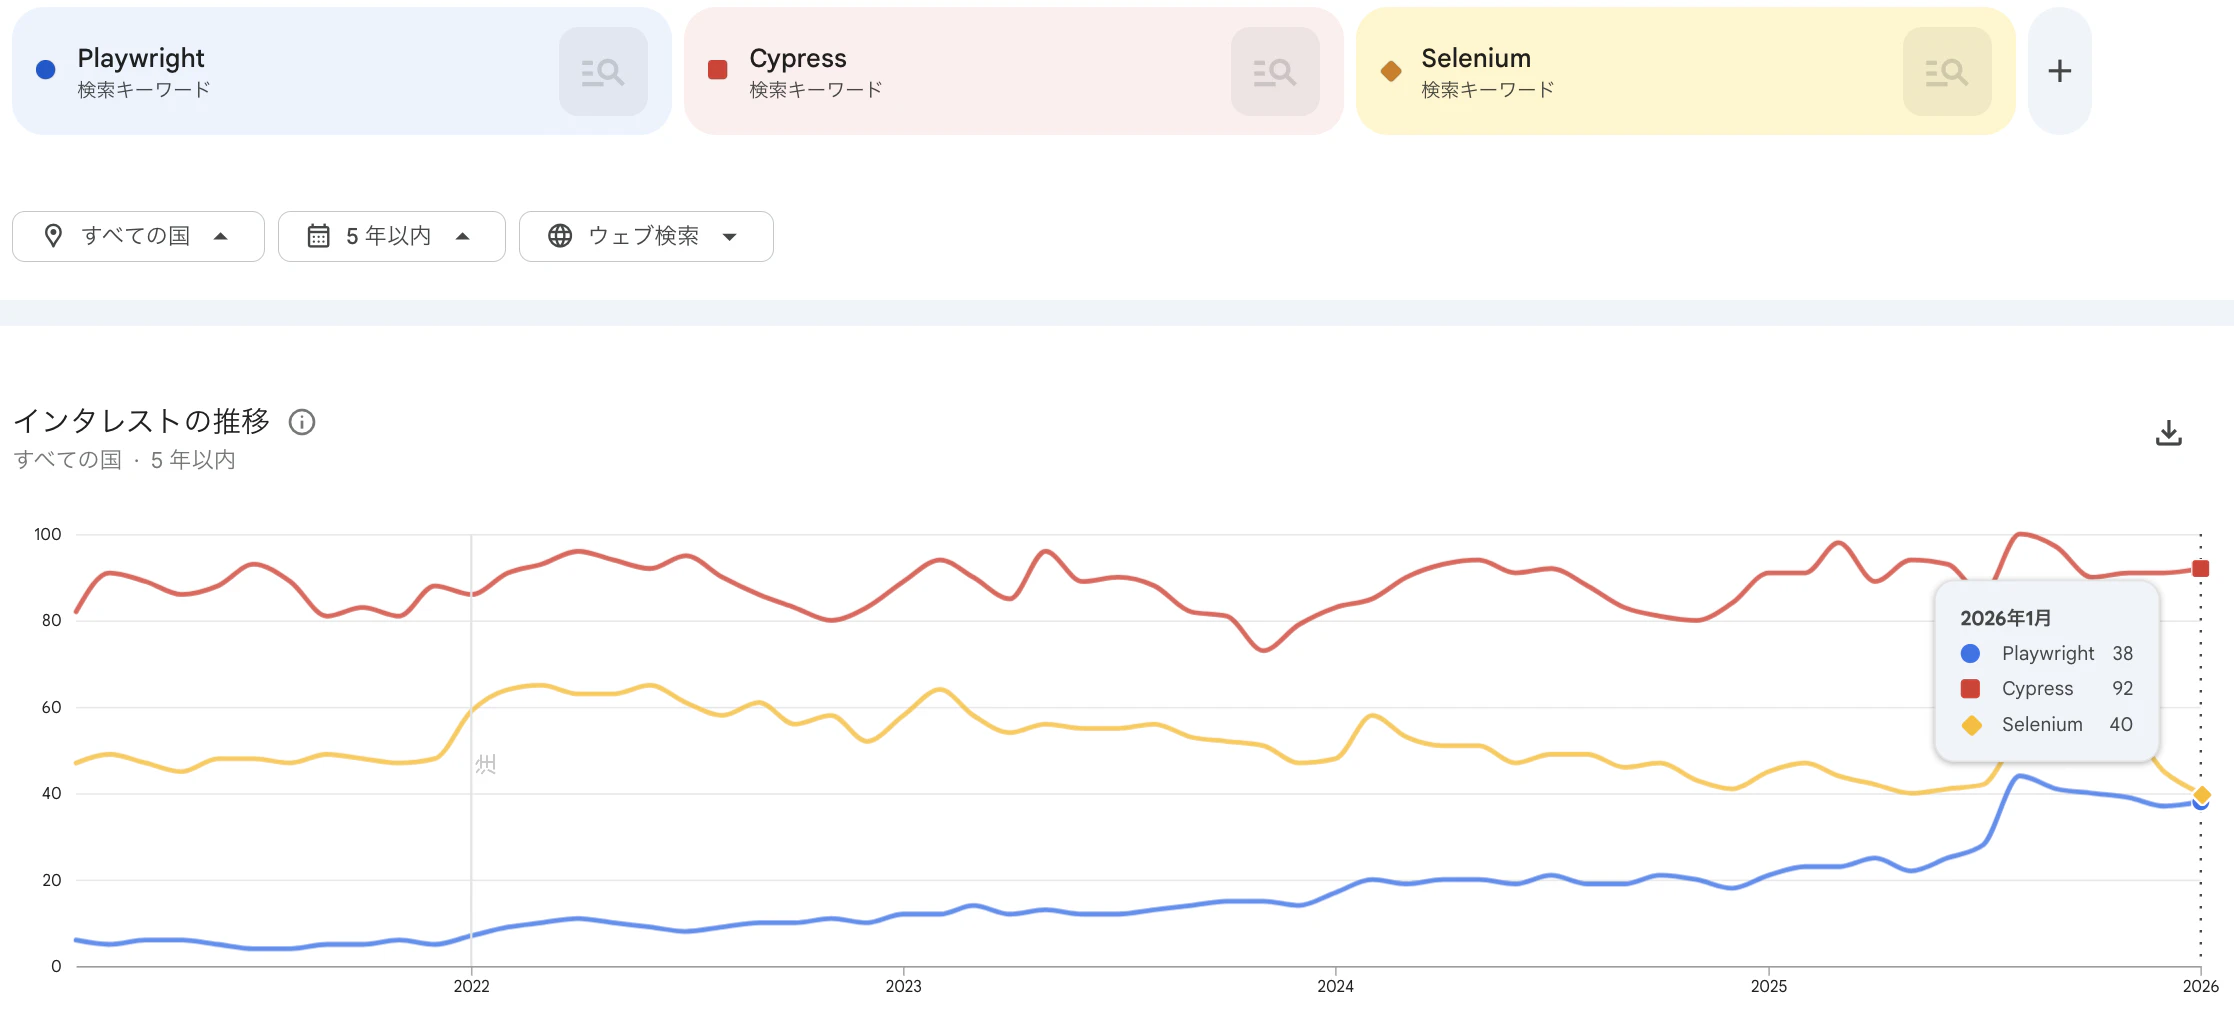The width and height of the screenshot is (2234, 1018).
Task: Click 検索キーワード label under Playwright
Action: pyautogui.click(x=144, y=89)
